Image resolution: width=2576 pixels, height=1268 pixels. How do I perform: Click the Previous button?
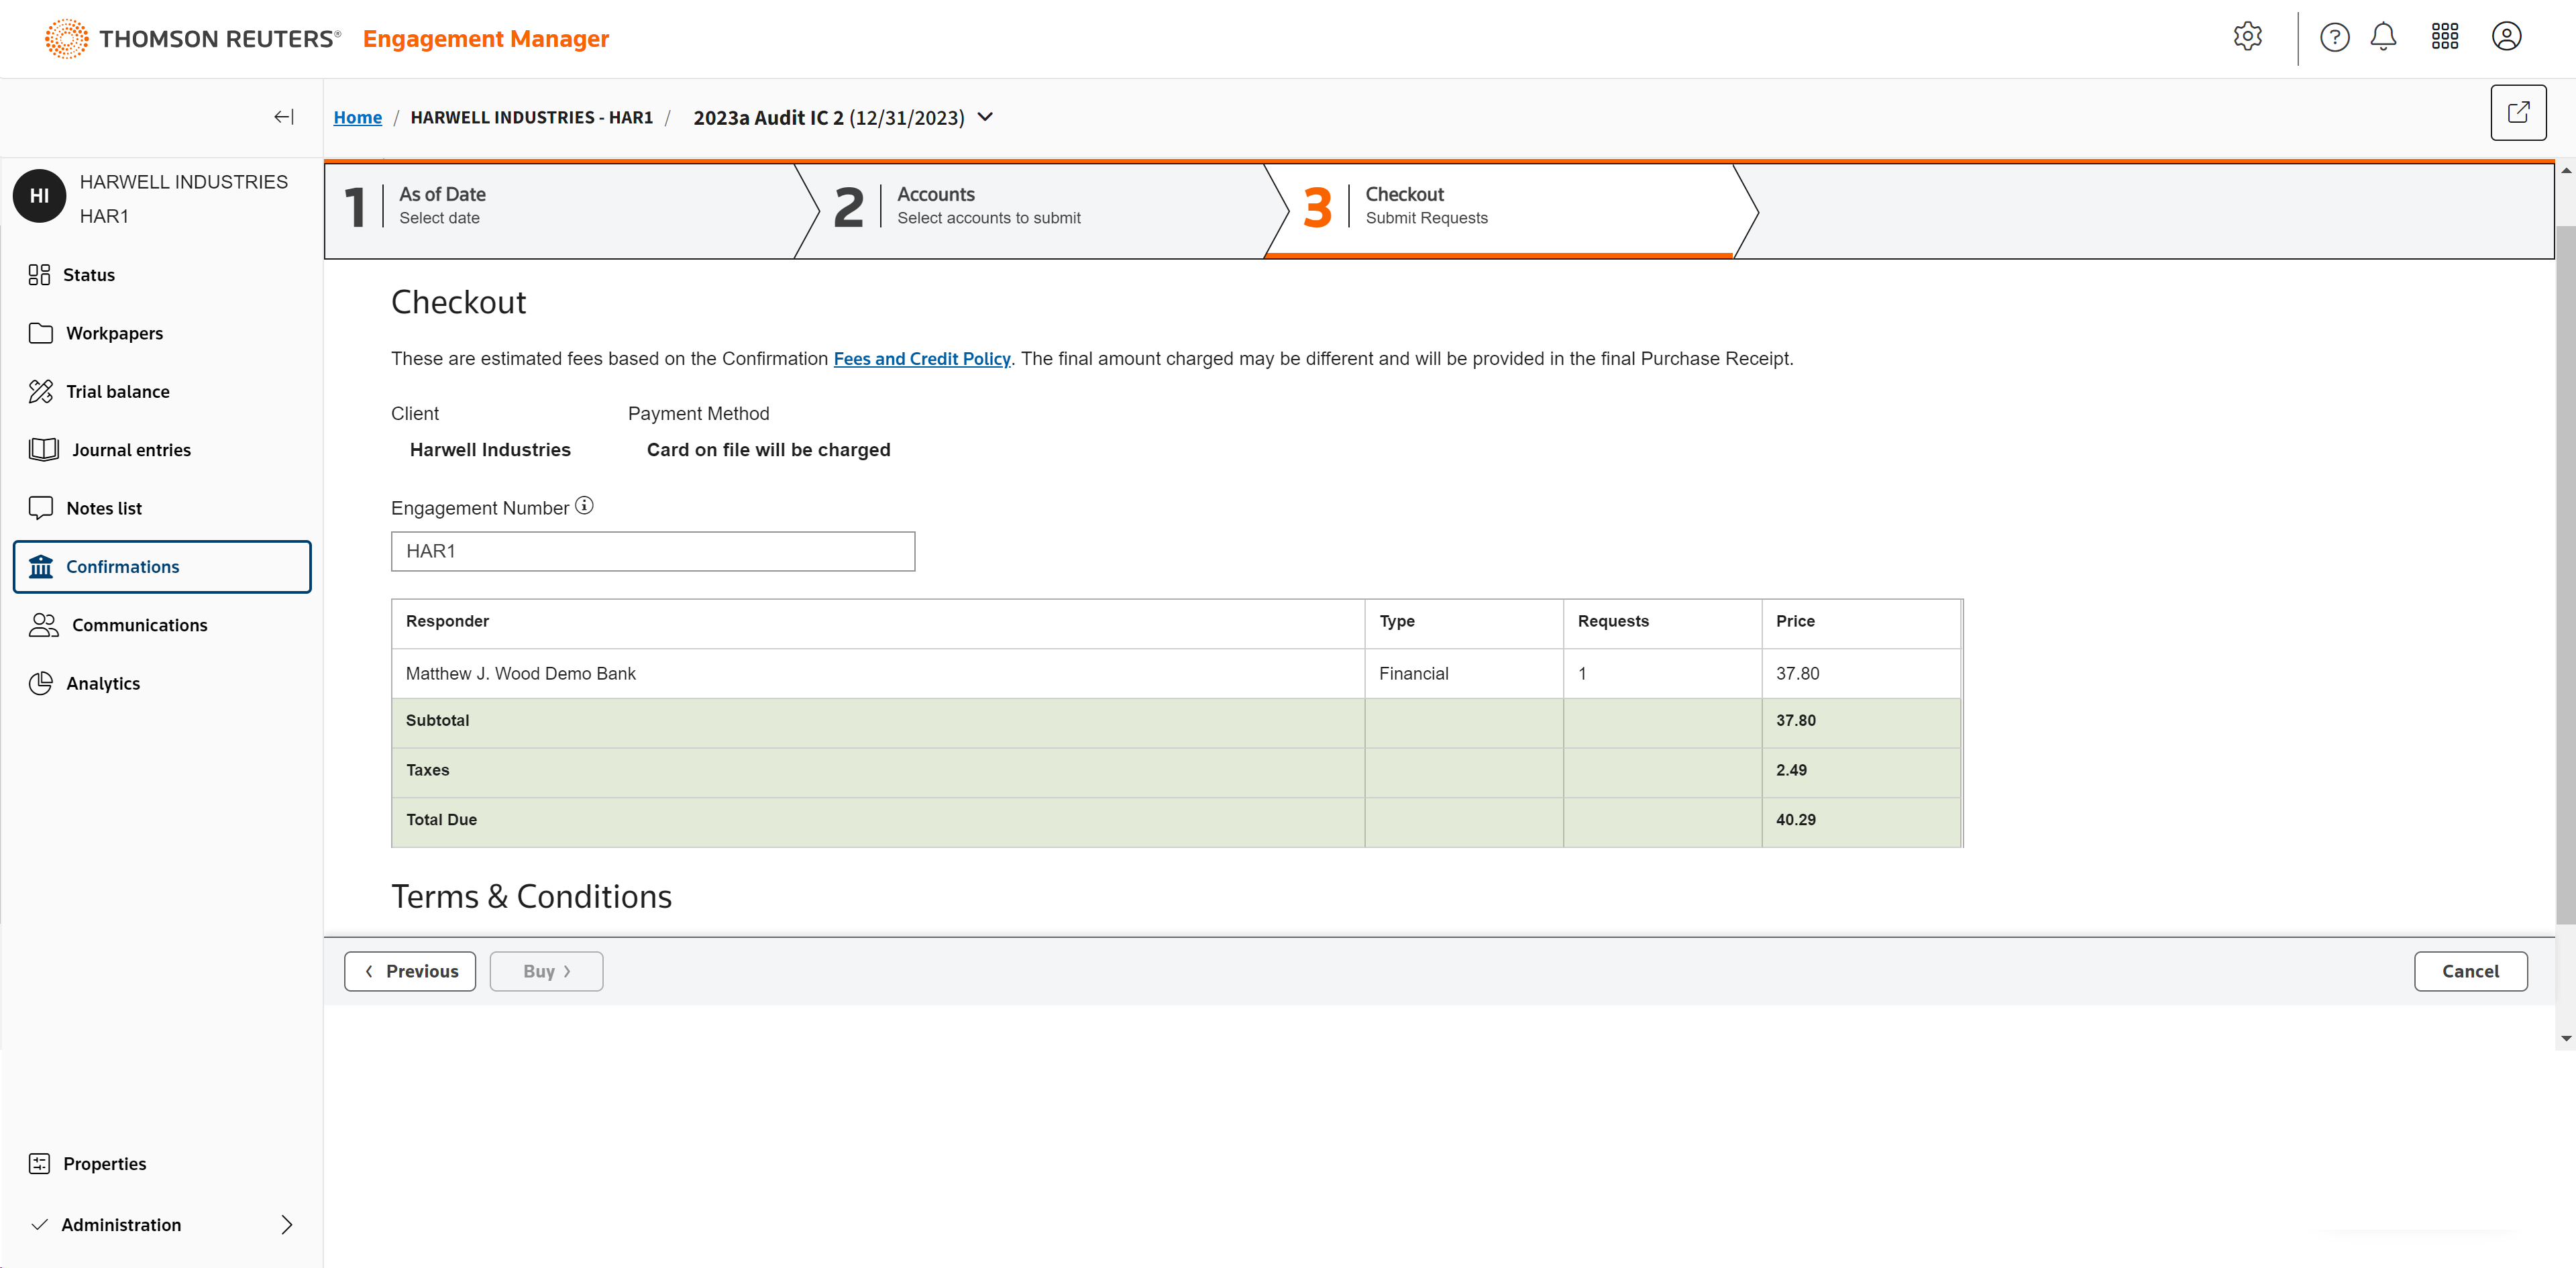(x=410, y=971)
